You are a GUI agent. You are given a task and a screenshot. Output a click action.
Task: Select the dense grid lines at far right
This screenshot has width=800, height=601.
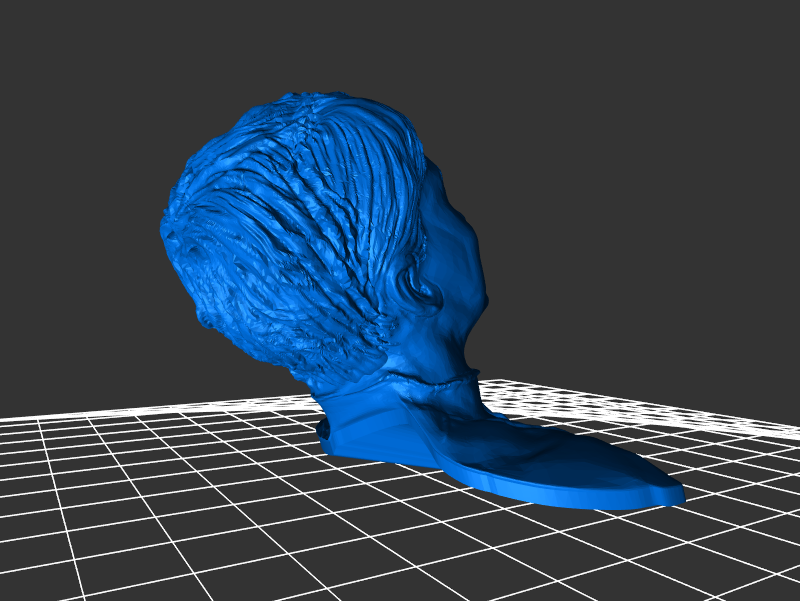(740, 420)
